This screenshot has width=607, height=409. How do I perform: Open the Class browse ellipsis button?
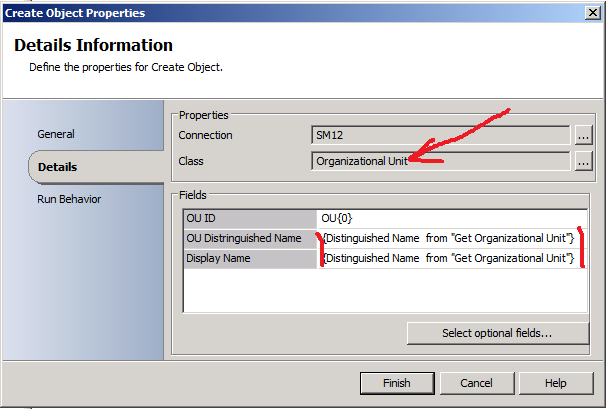[584, 160]
